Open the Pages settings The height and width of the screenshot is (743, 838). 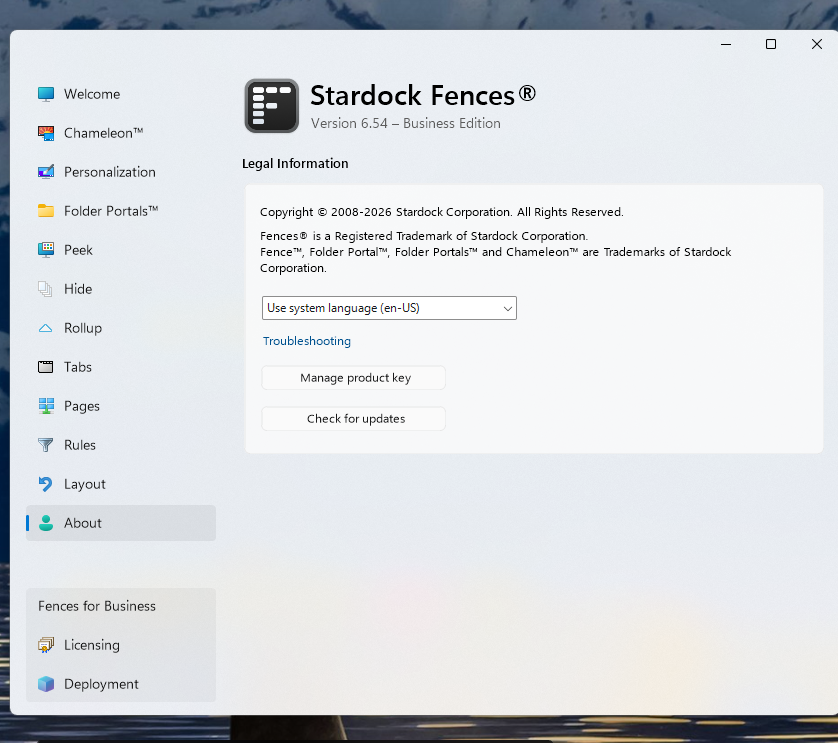[121, 406]
